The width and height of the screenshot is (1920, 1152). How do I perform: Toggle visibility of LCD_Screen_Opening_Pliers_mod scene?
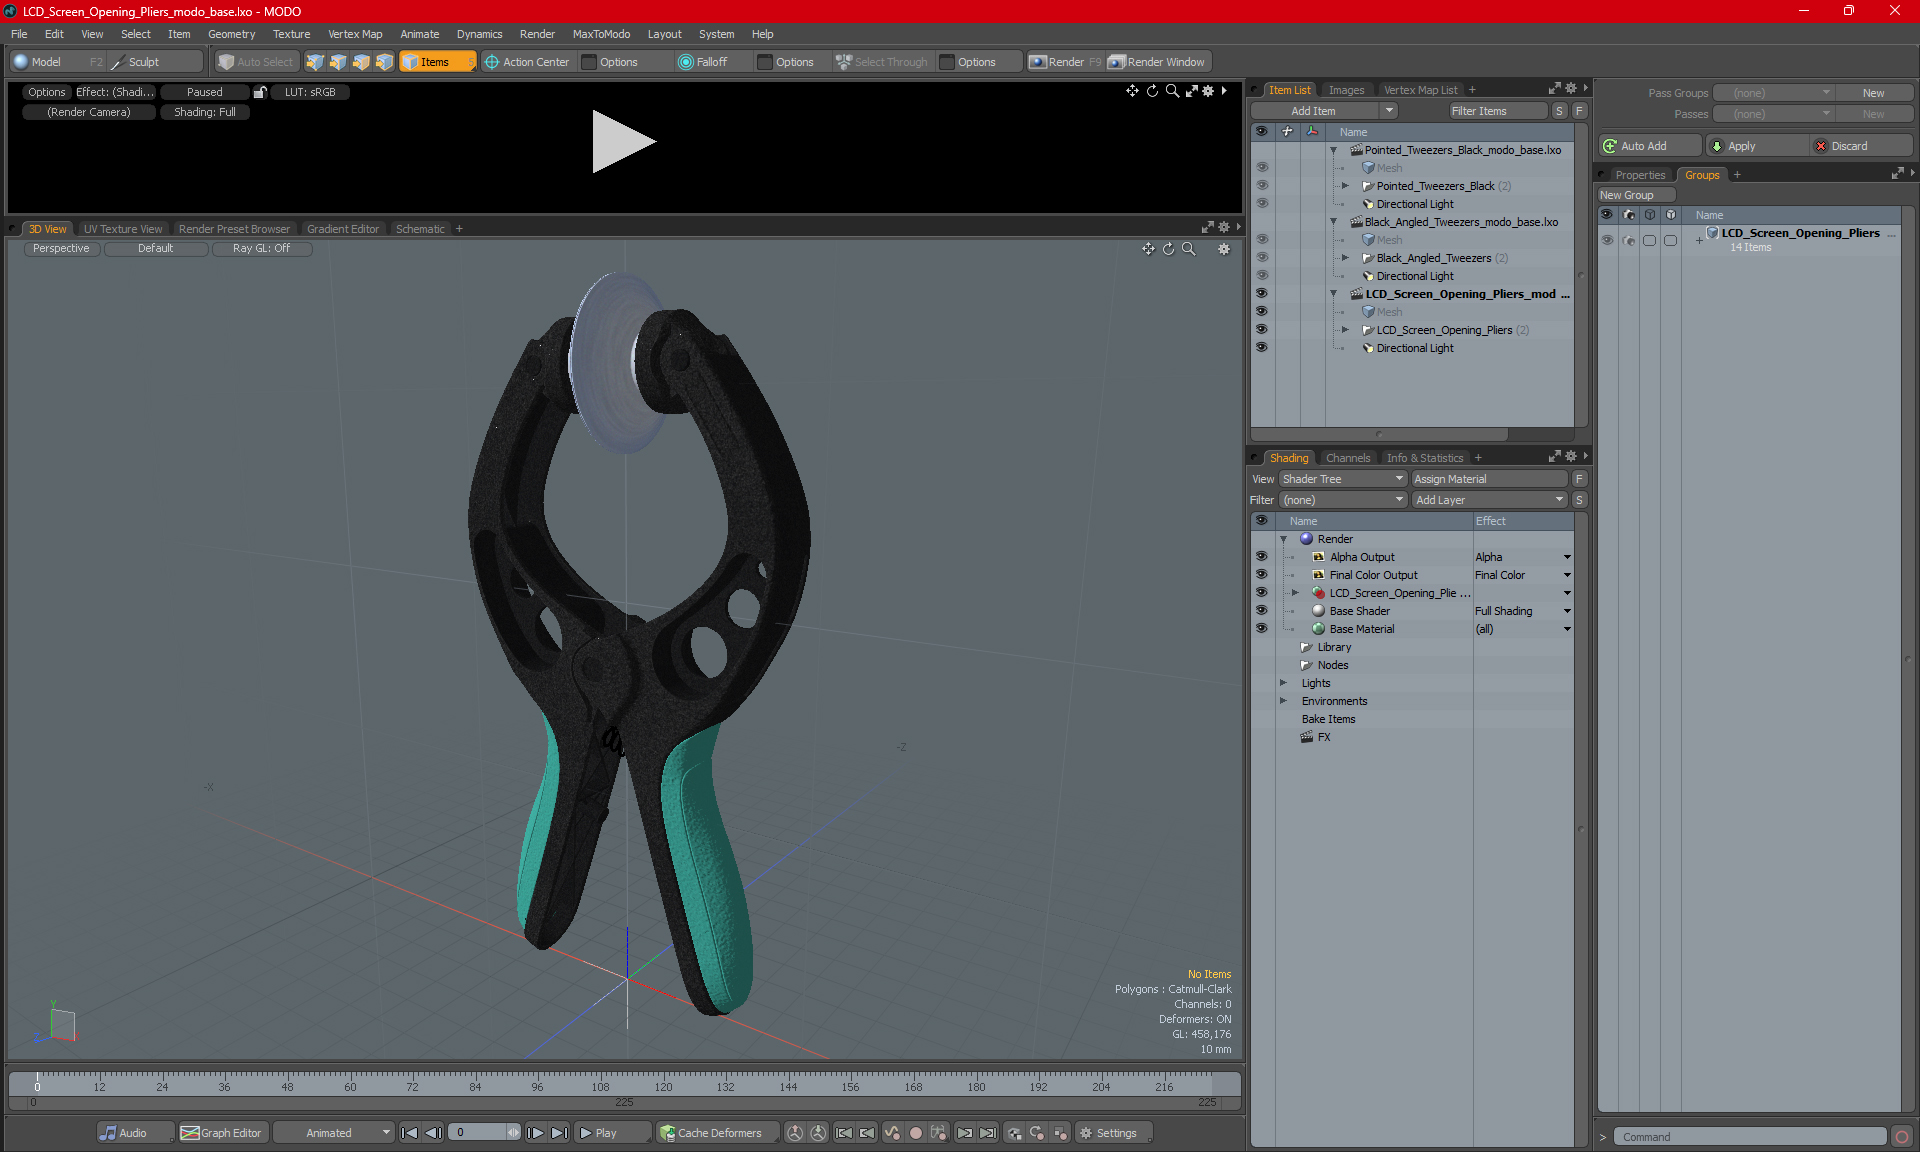[x=1261, y=294]
